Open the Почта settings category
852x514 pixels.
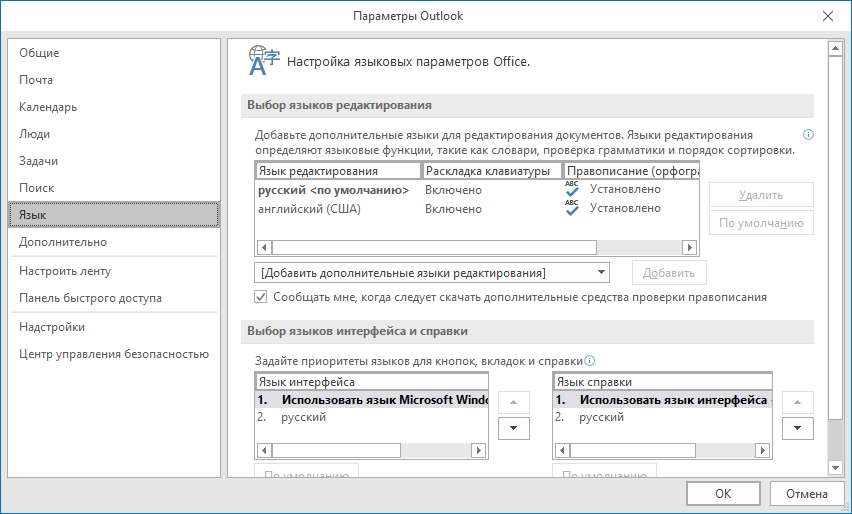click(114, 80)
